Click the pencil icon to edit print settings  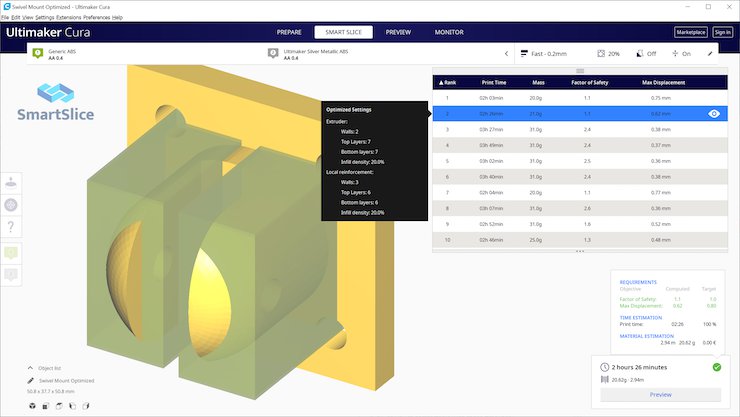pyautogui.click(x=710, y=54)
